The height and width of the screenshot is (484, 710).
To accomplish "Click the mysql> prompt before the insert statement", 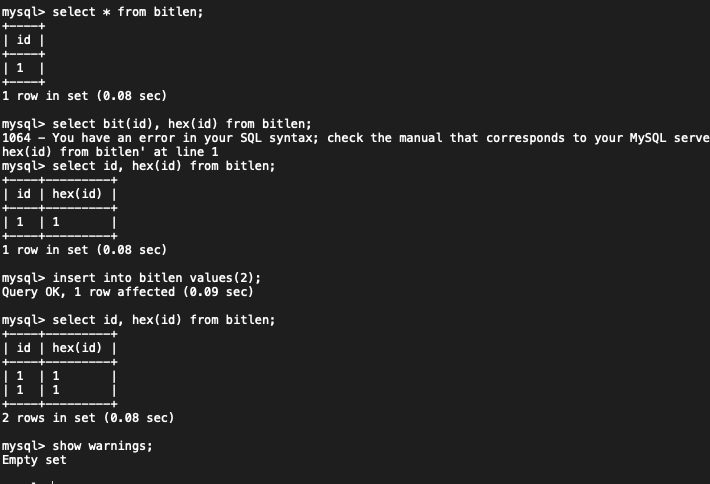I will (x=23, y=278).
